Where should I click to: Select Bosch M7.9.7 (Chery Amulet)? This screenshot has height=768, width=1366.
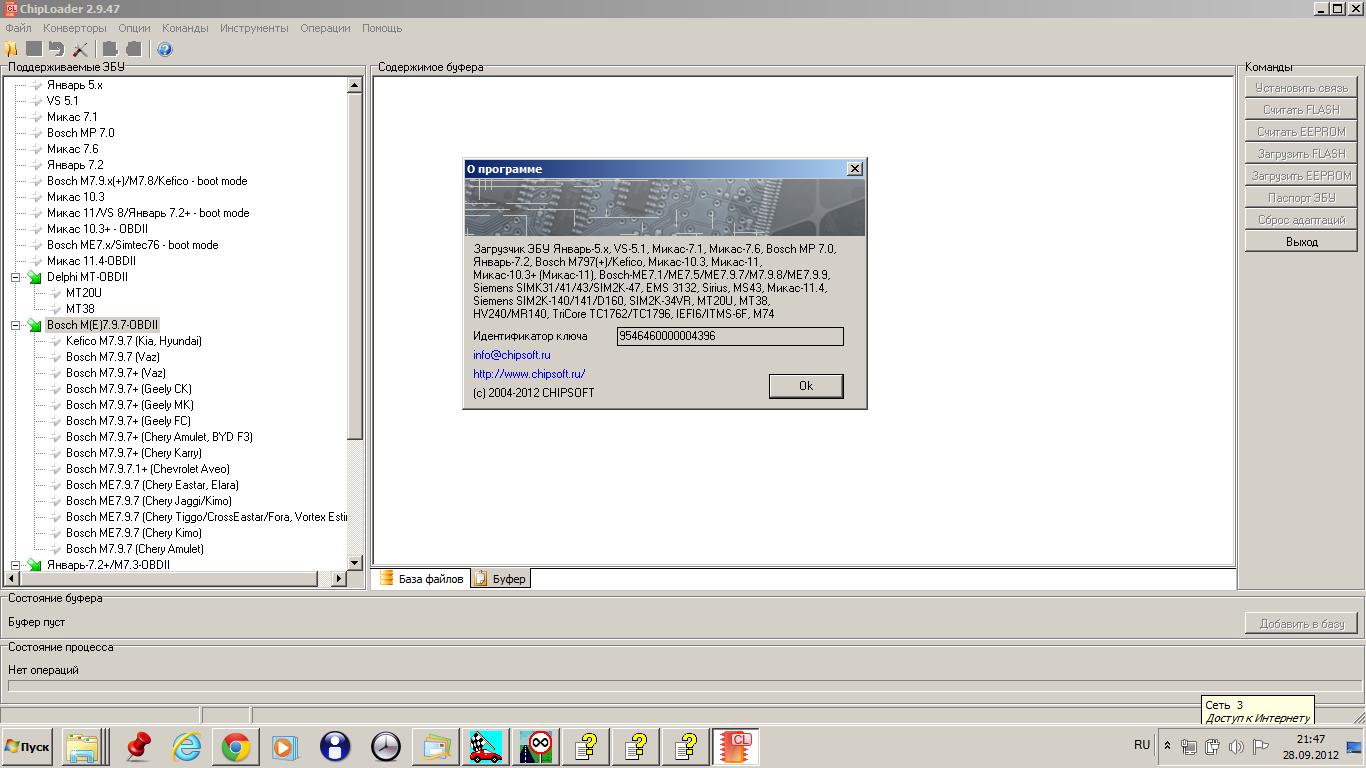pos(135,549)
